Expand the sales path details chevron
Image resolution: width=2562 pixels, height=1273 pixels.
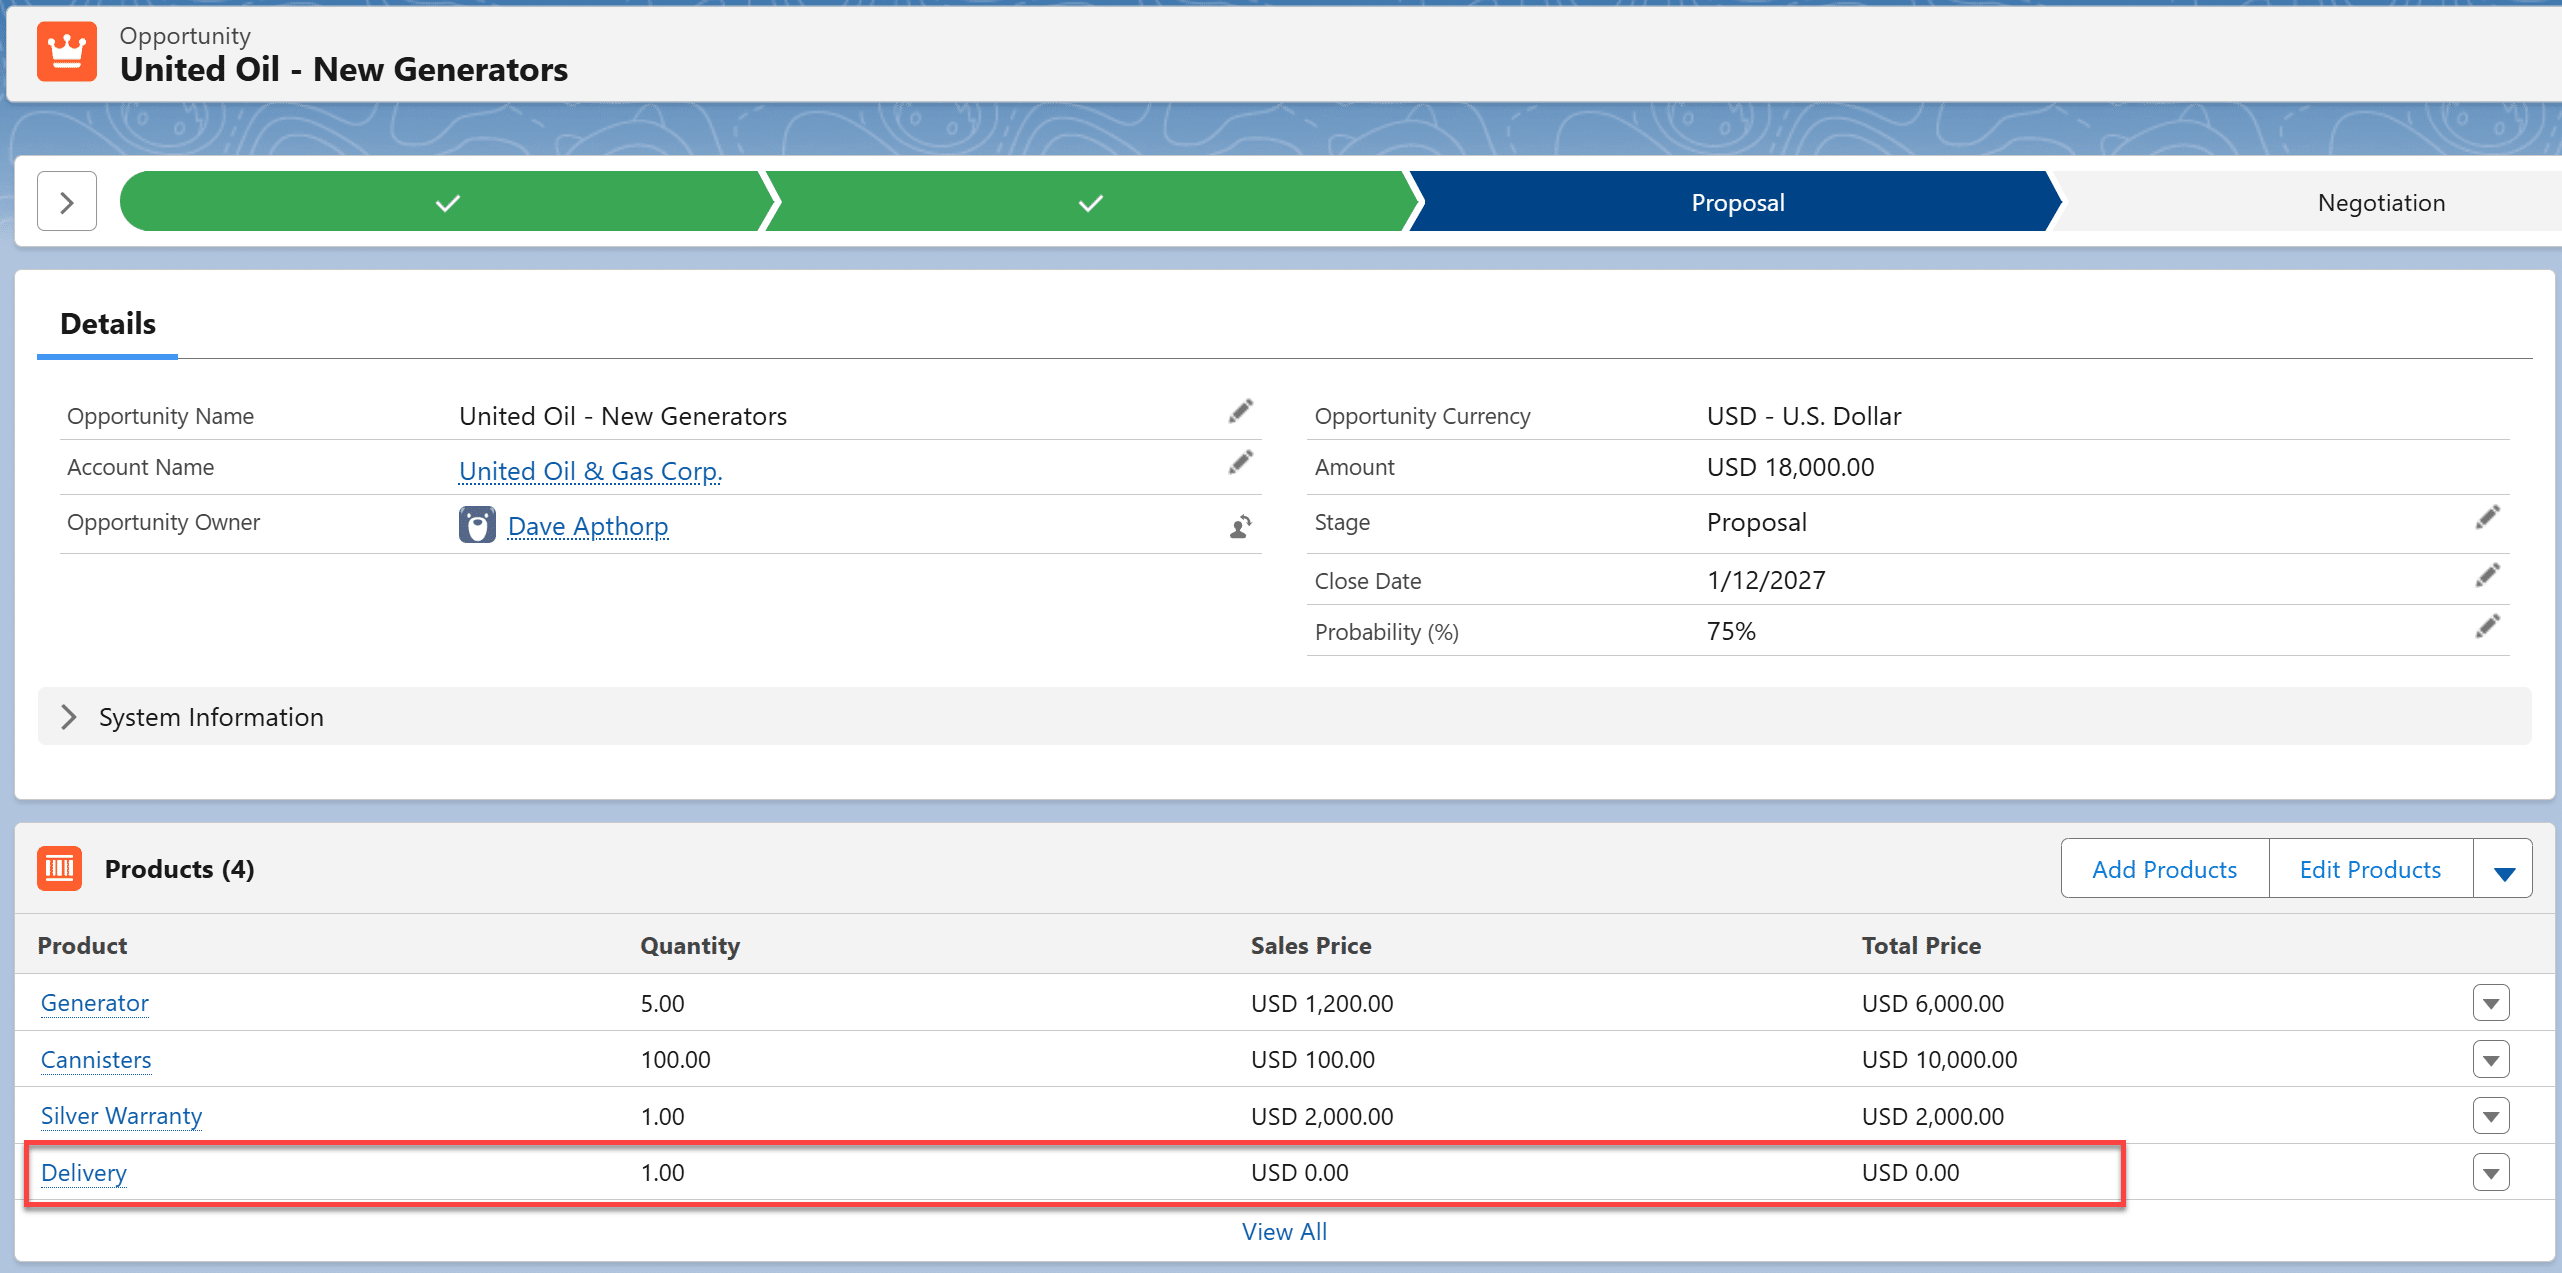click(67, 202)
